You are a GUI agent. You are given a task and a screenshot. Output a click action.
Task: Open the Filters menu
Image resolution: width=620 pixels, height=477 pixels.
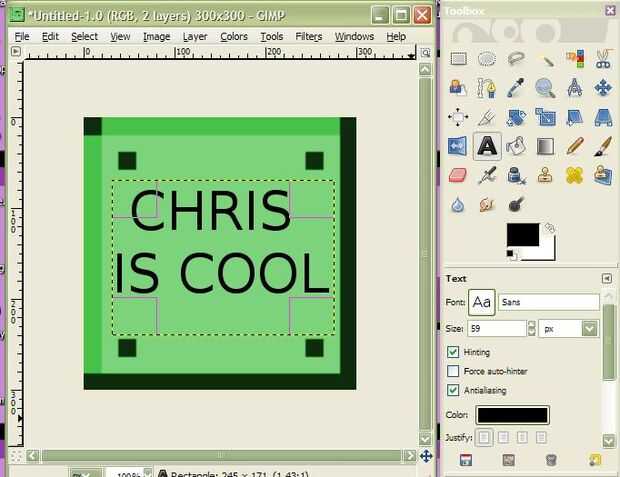coord(308,36)
